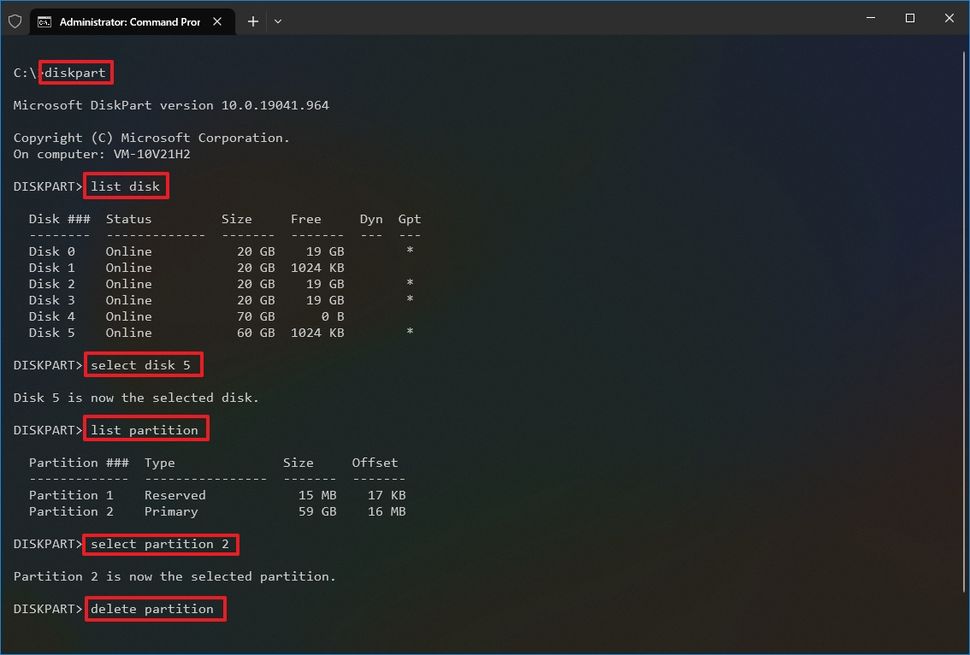Image resolution: width=970 pixels, height=655 pixels.
Task: Click the '0 B' free value of Disk 4
Action: pos(333,316)
